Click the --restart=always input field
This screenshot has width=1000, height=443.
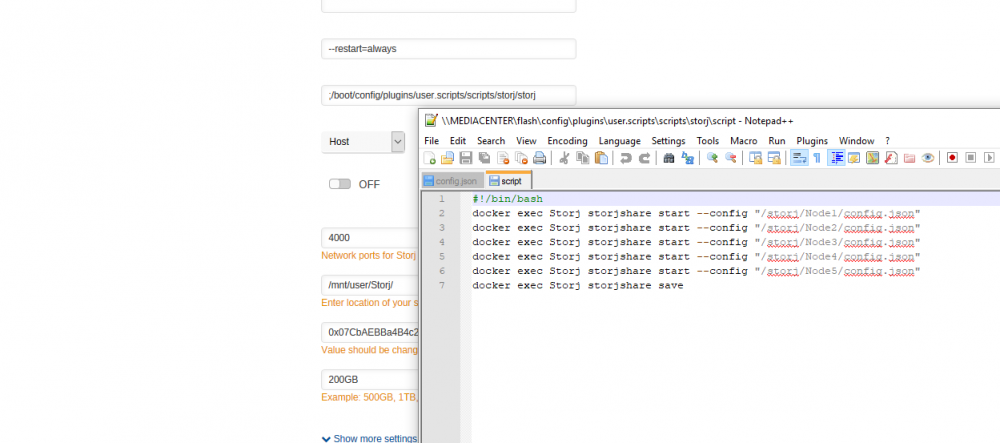pos(448,48)
